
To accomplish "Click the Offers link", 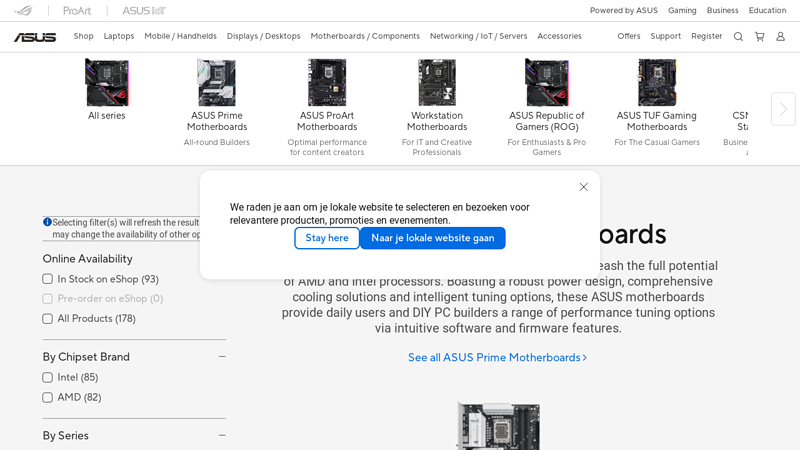I will pyautogui.click(x=629, y=36).
